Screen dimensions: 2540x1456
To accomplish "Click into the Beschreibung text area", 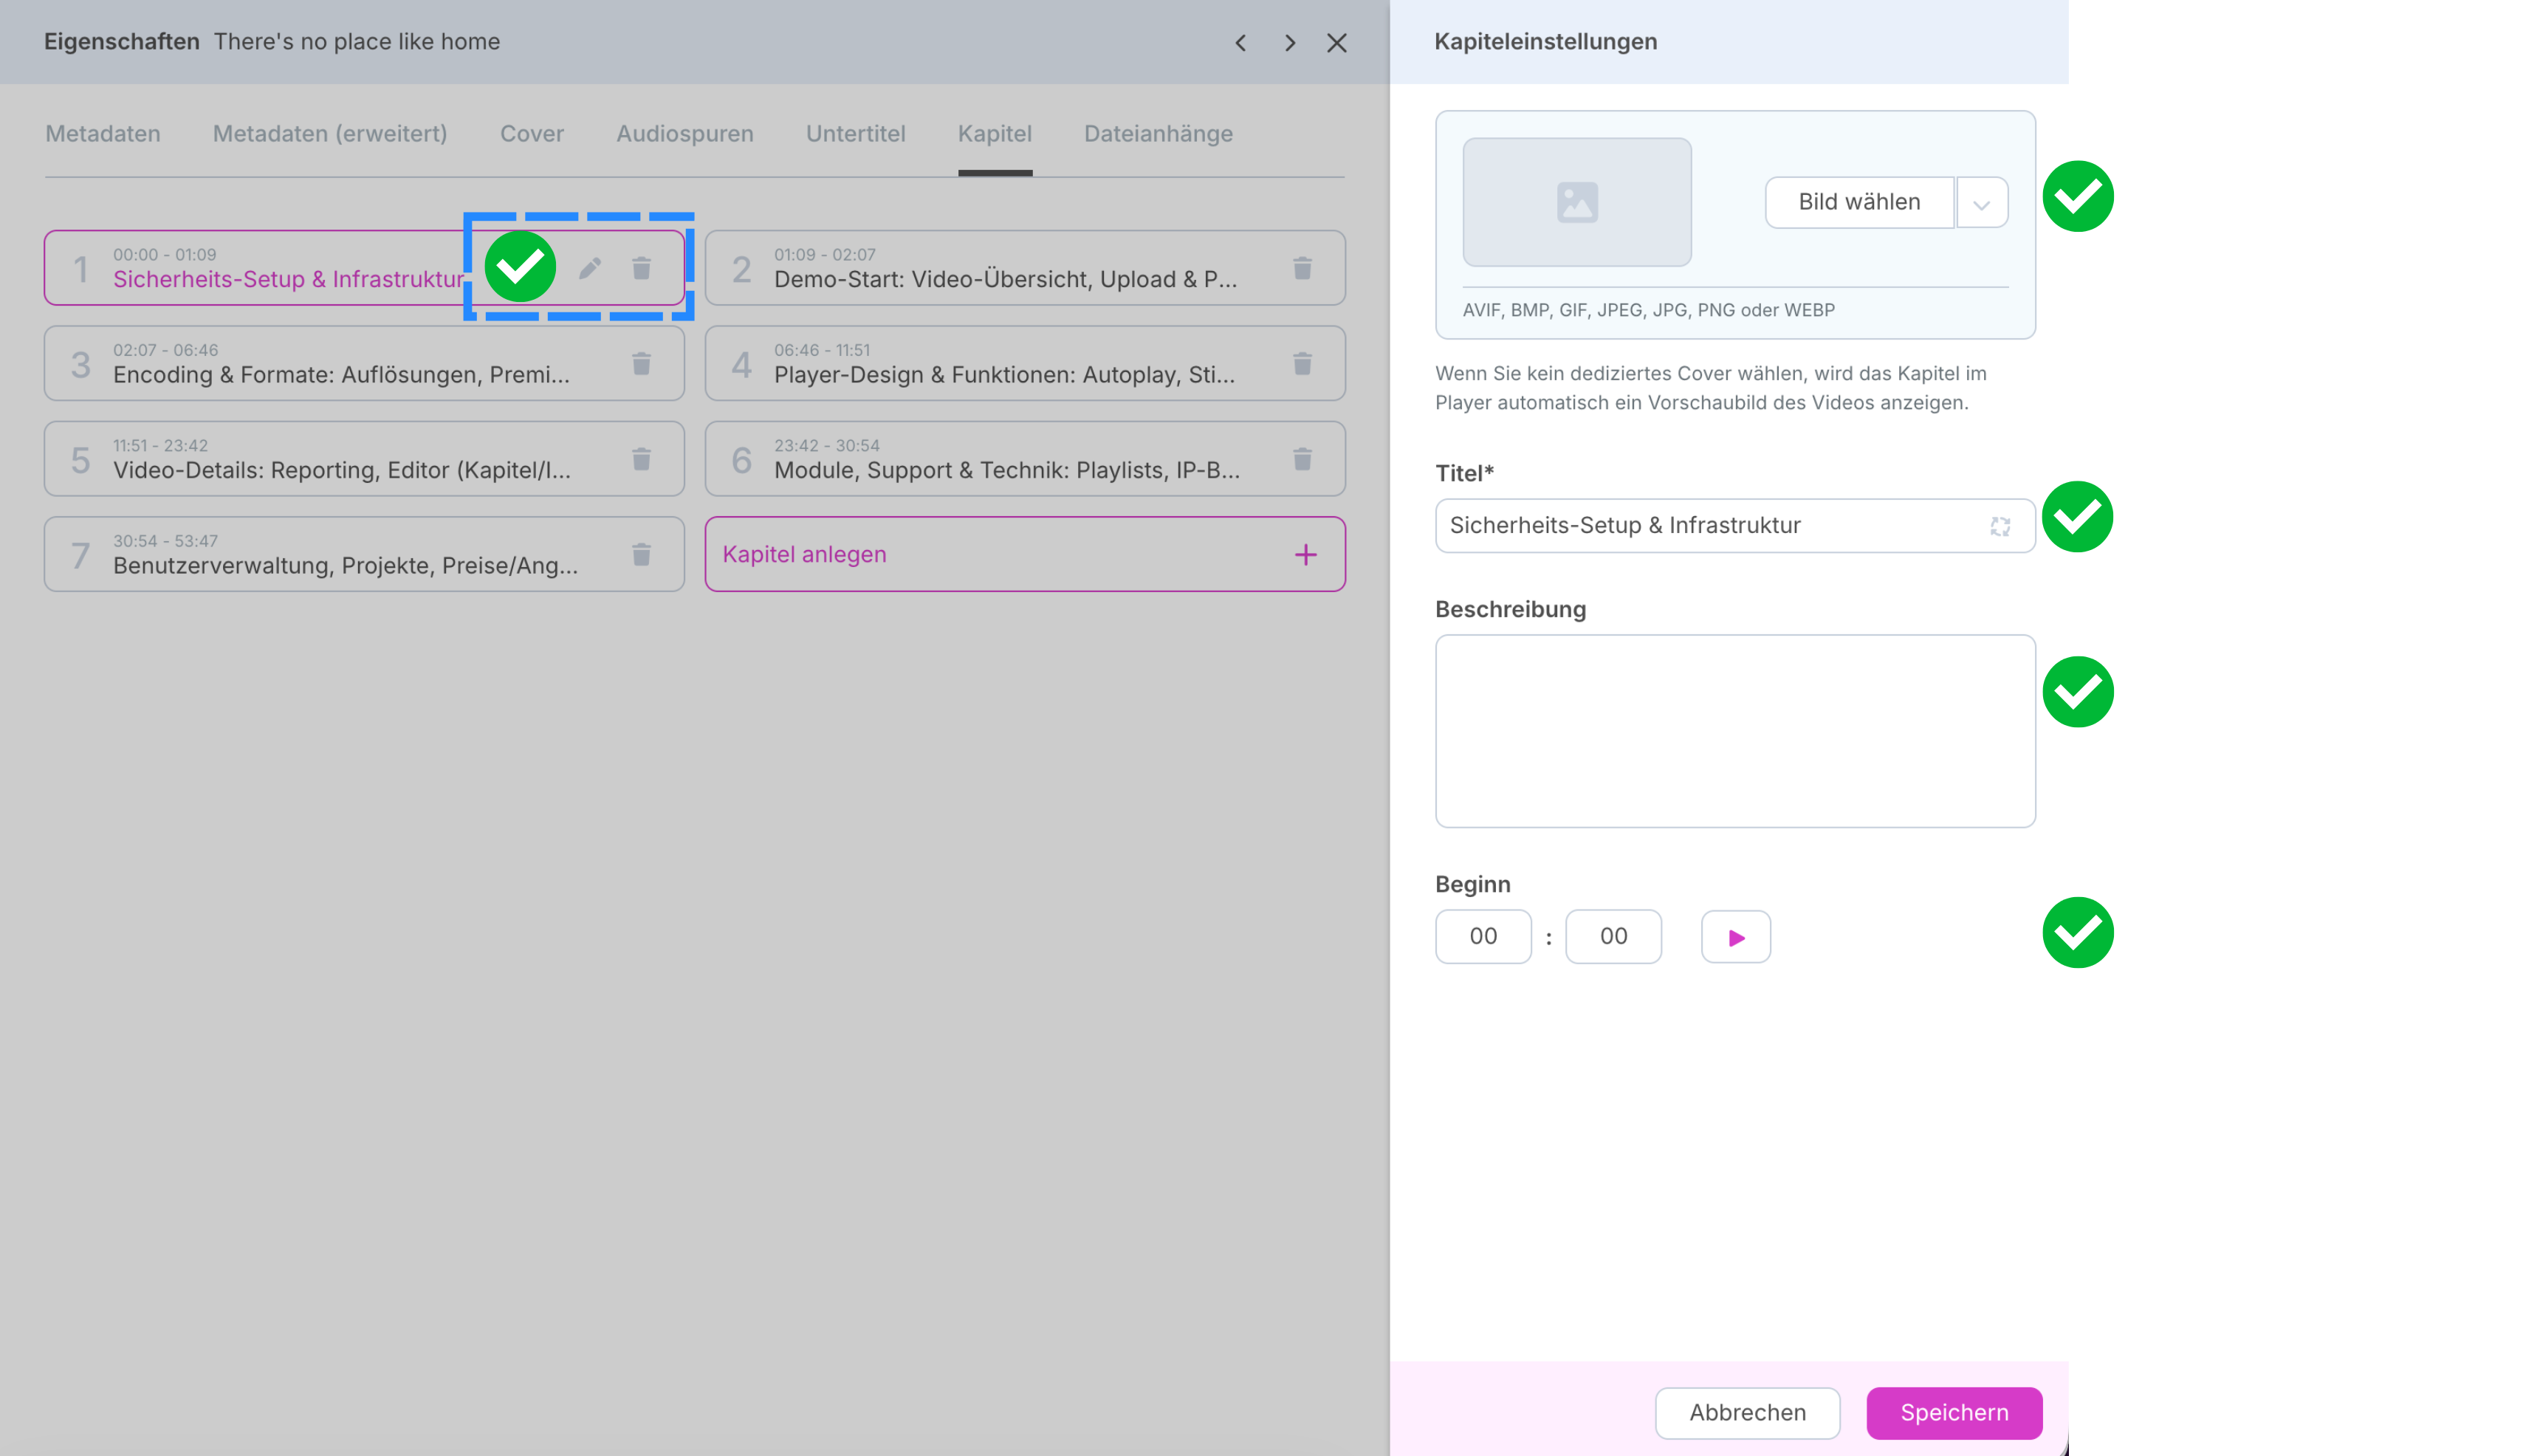I will click(x=1734, y=730).
